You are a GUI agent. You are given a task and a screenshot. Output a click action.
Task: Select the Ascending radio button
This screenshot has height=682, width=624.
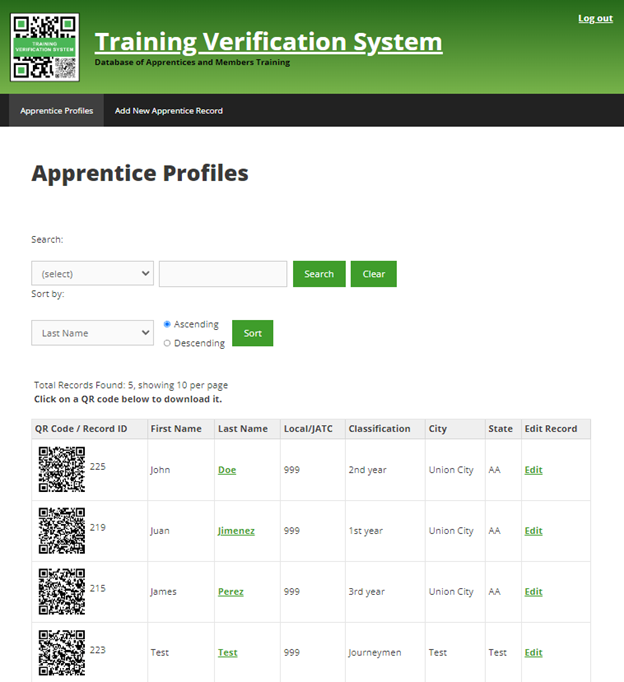[x=167, y=324]
